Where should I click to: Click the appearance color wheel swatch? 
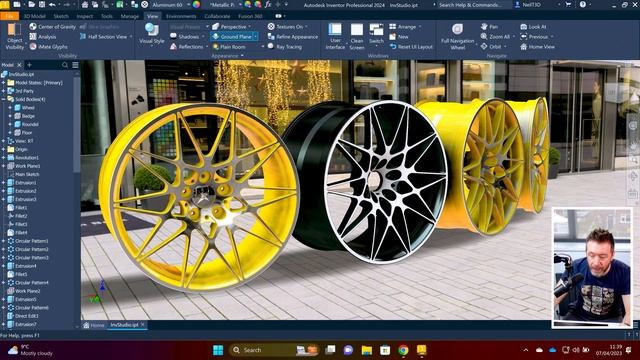coord(196,5)
